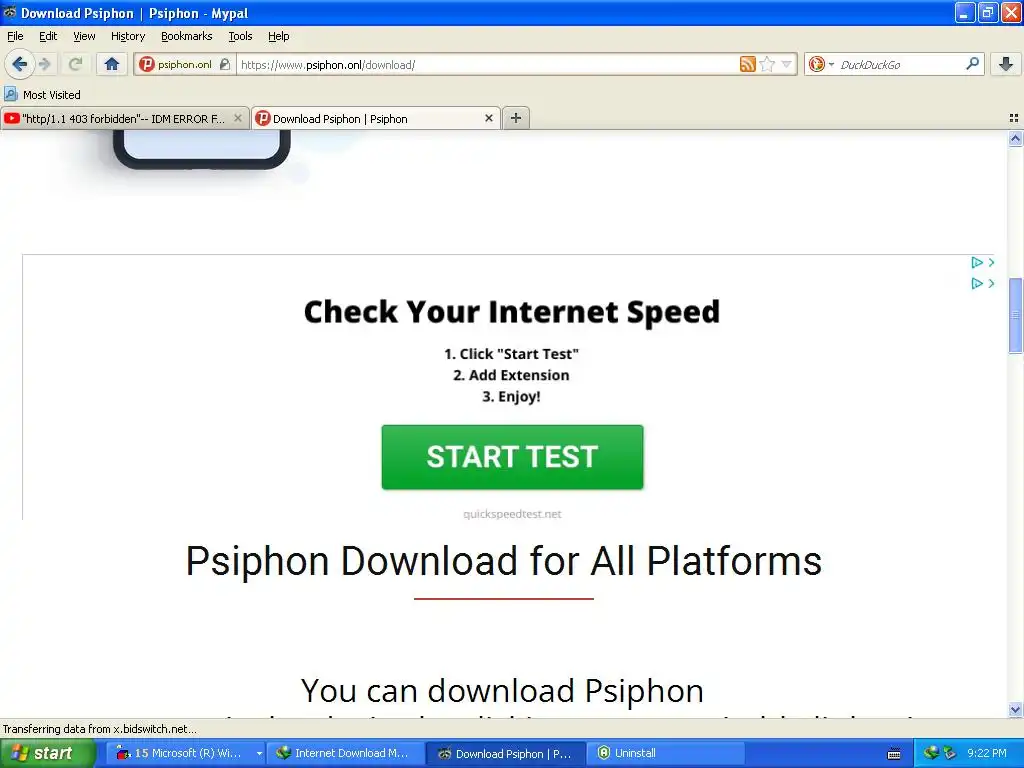Open the Most Visited bookmarks folder
This screenshot has height=768, width=1024.
[x=42, y=95]
